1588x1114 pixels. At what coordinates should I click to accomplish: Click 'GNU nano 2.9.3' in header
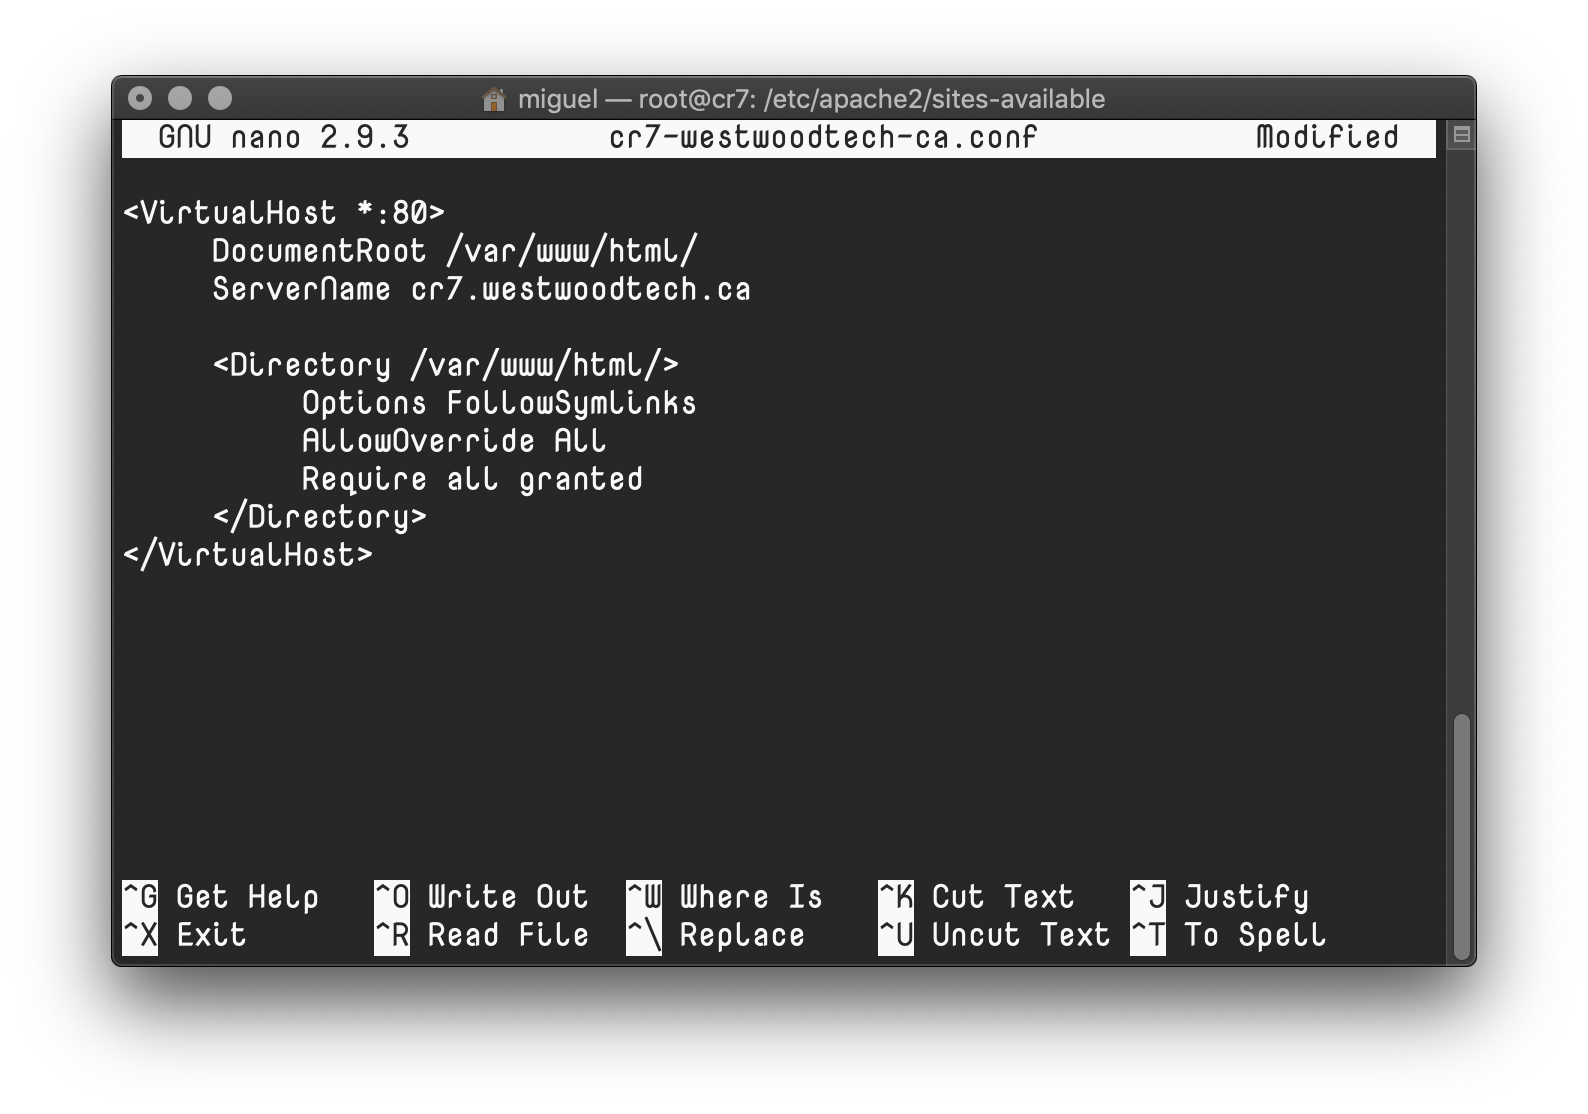pyautogui.click(x=284, y=137)
